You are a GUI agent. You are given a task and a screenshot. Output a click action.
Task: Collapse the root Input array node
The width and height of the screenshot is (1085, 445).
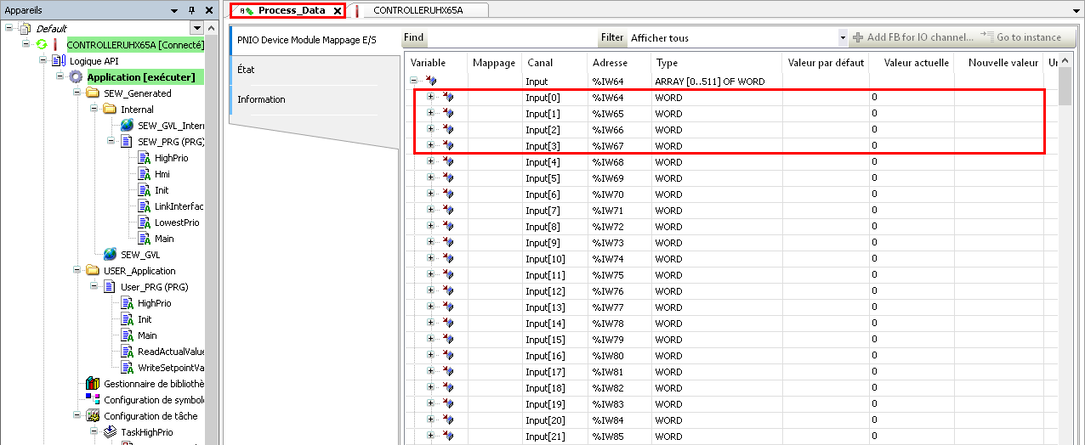click(414, 81)
